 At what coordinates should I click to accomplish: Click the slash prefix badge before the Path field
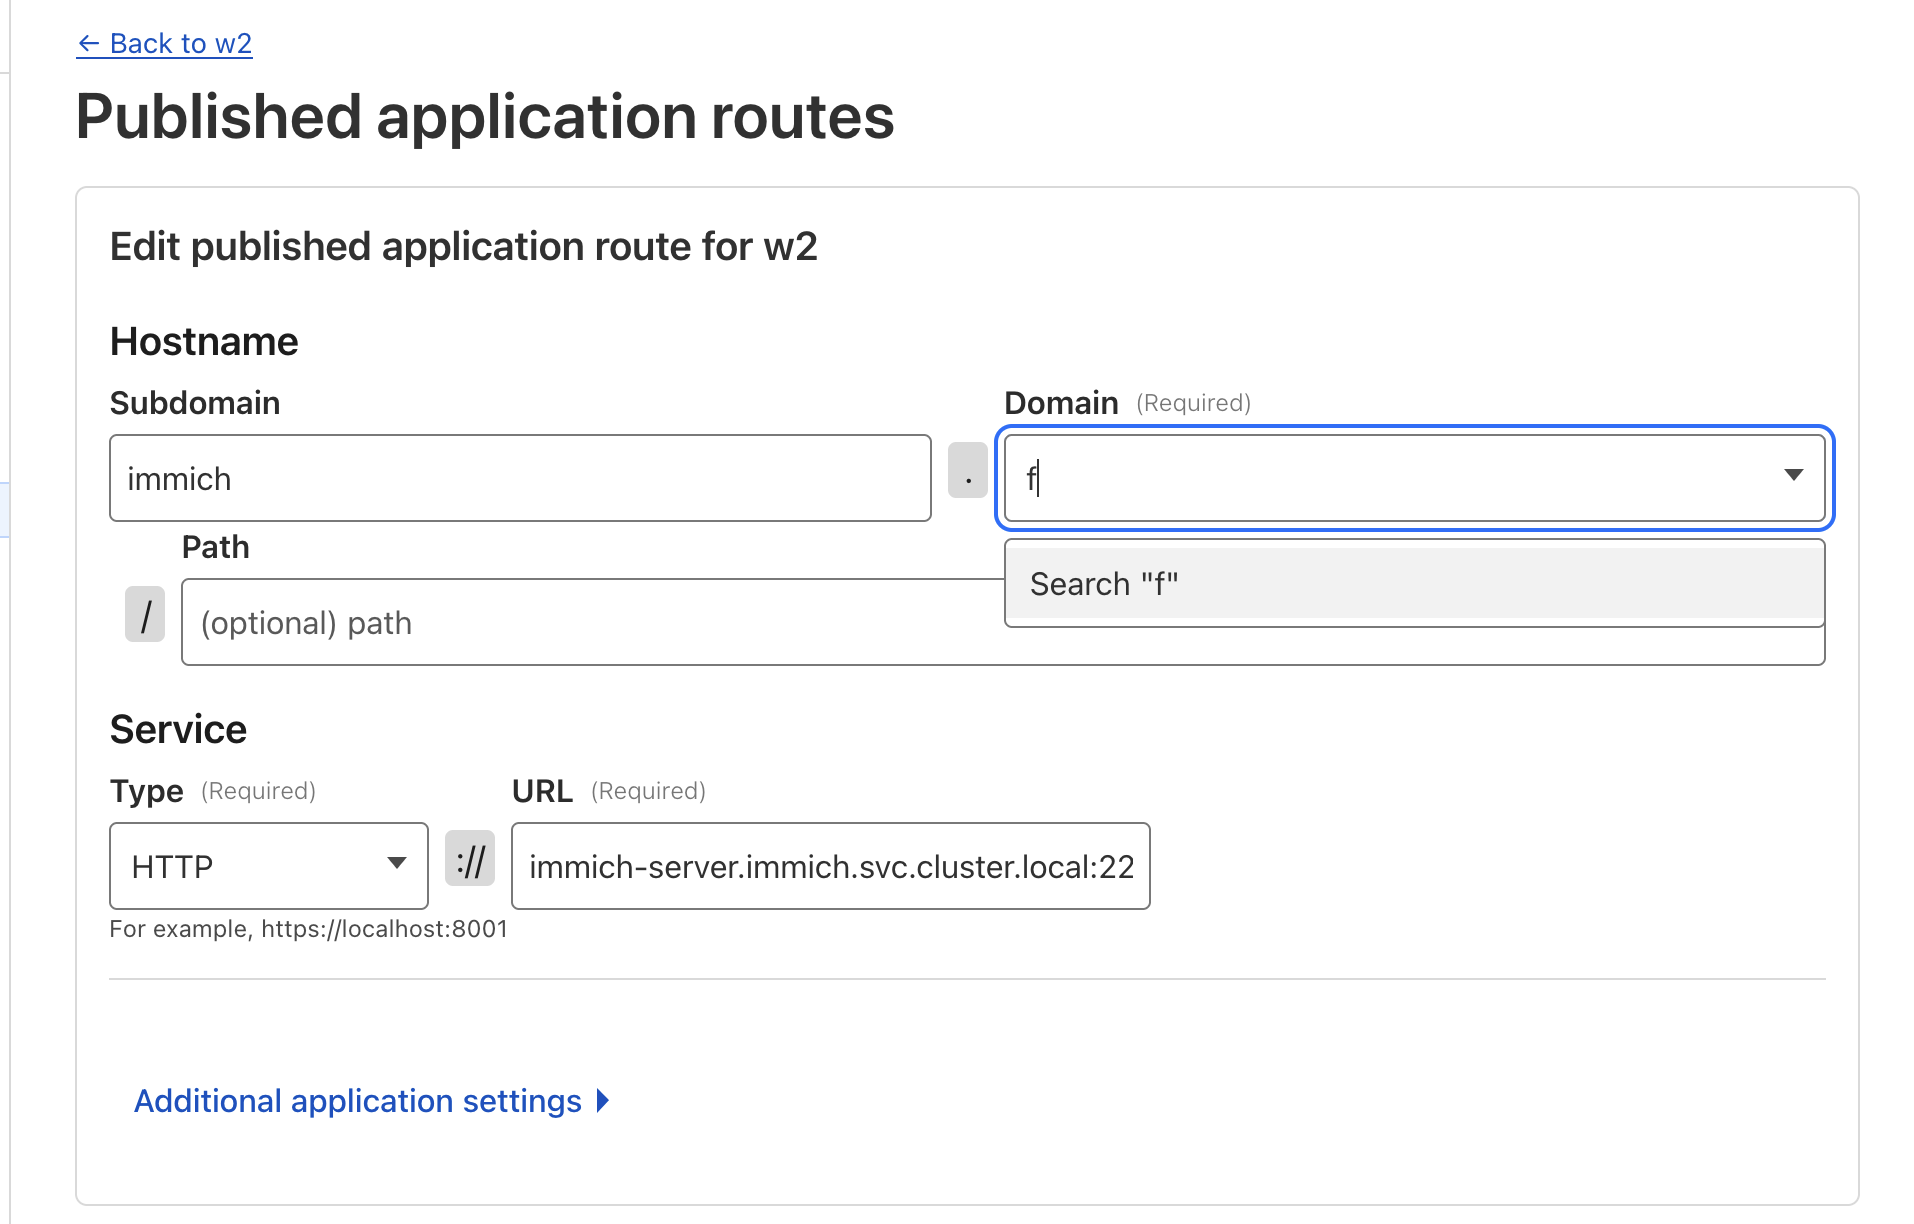point(145,615)
